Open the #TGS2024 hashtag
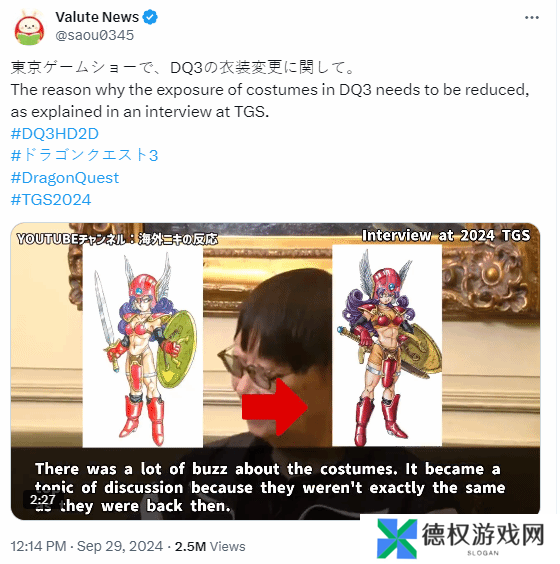Screen dimensions: 560x564 click(51, 200)
